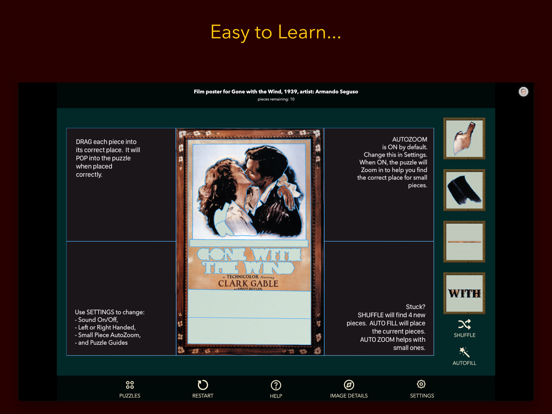
Task: Shuffle the puzzle pieces tray
Action: coord(464,328)
